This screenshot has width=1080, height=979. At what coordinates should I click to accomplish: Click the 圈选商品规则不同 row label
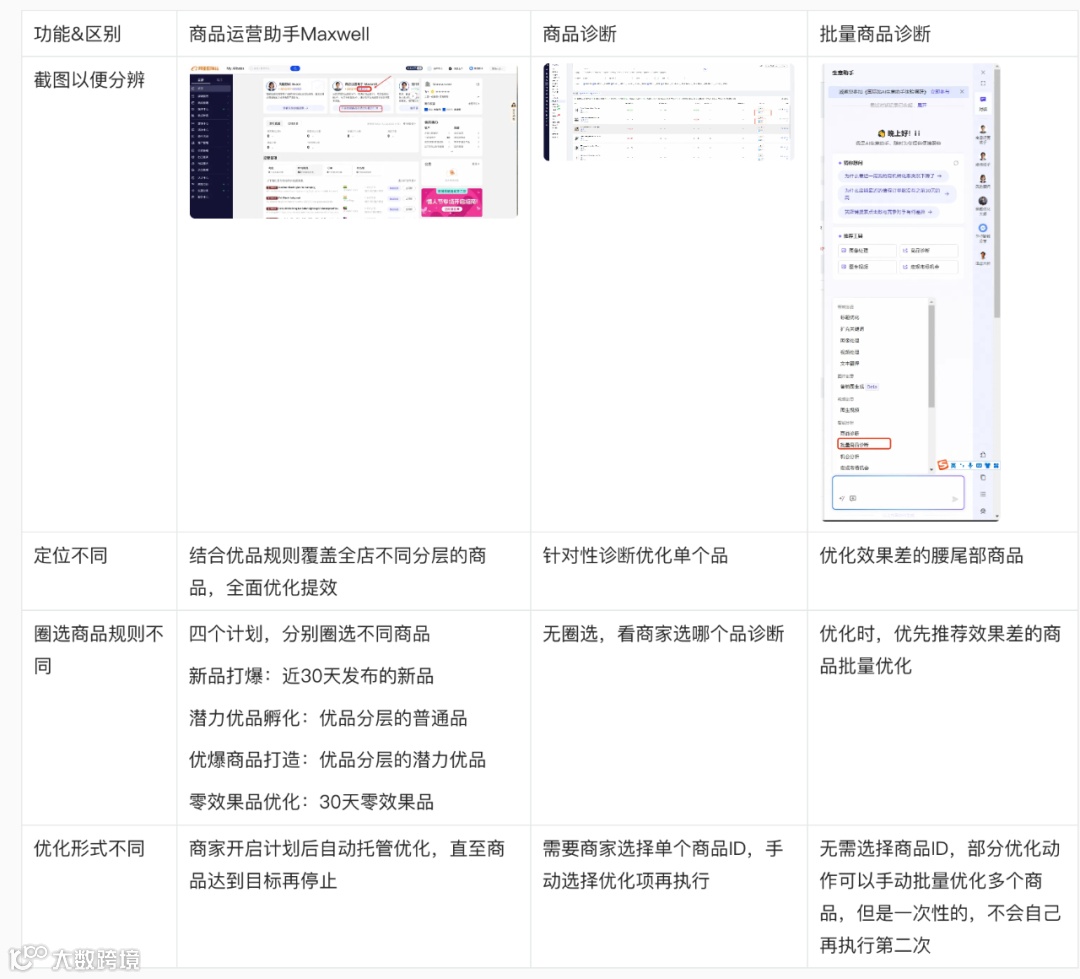click(98, 650)
